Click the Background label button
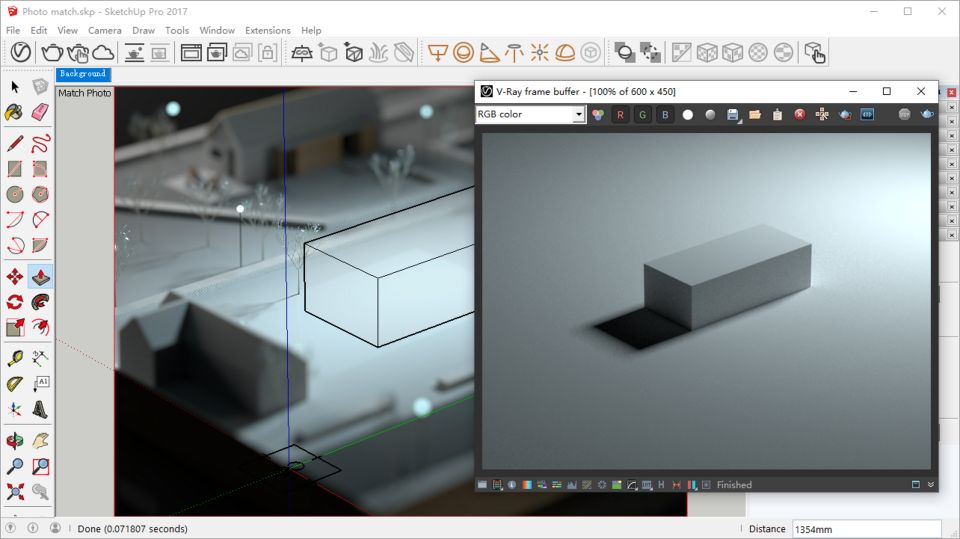The height and width of the screenshot is (539, 960). click(x=82, y=74)
